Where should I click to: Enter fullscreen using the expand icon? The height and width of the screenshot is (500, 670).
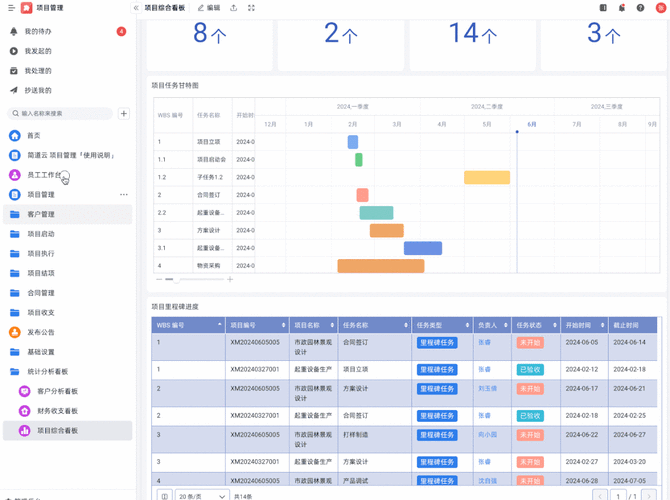pyautogui.click(x=251, y=8)
